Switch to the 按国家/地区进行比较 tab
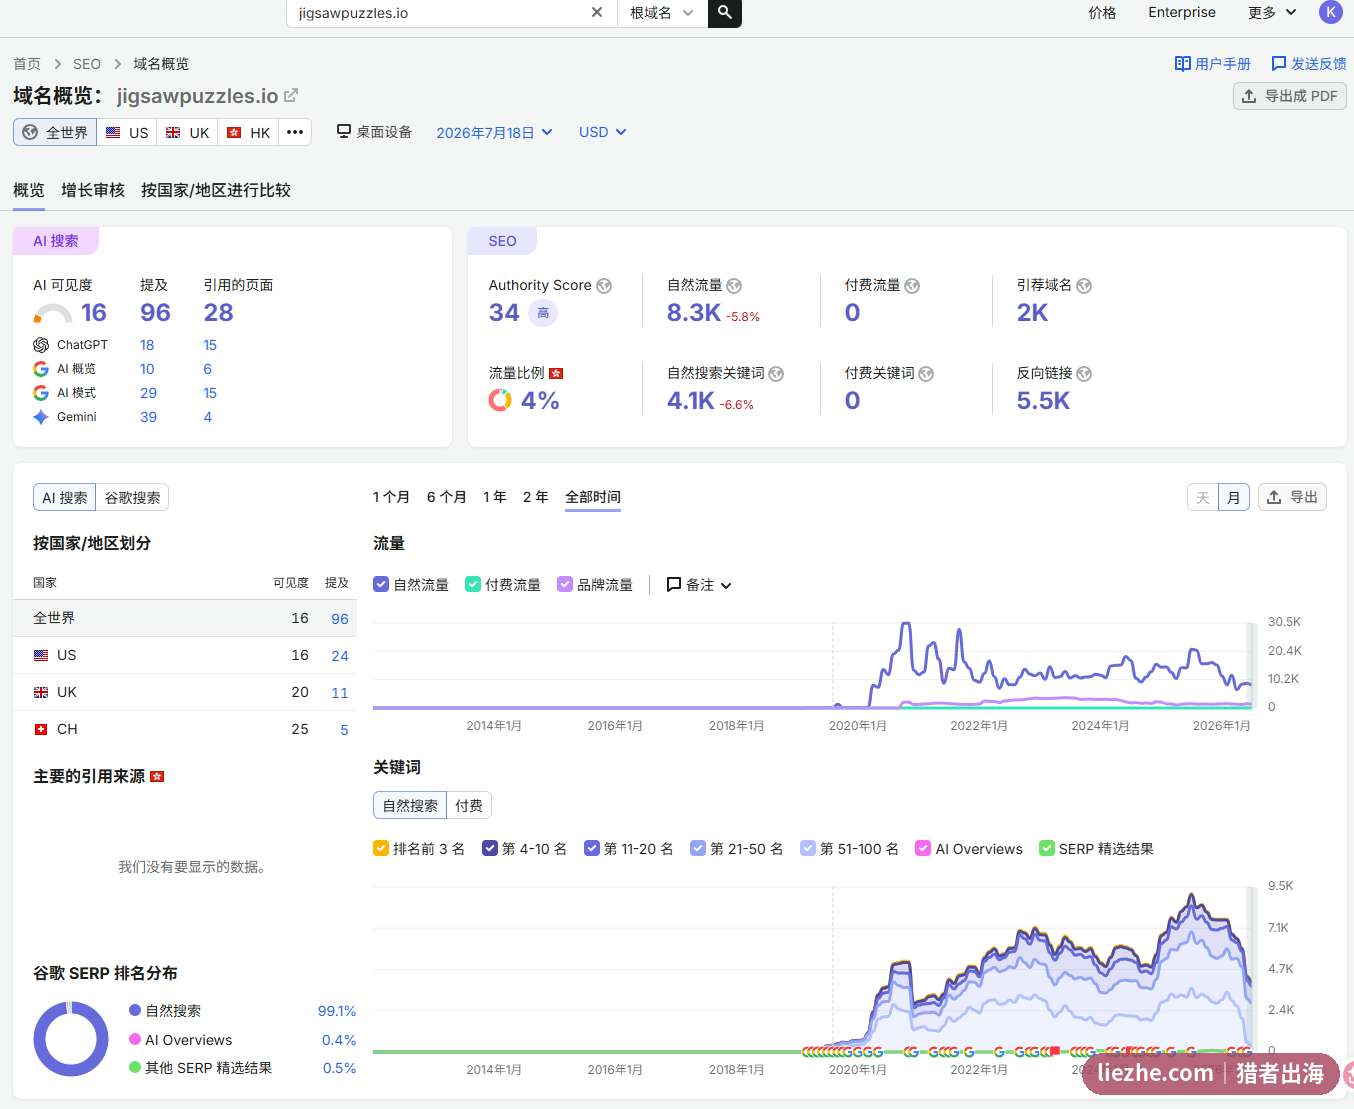1354x1109 pixels. pyautogui.click(x=216, y=190)
